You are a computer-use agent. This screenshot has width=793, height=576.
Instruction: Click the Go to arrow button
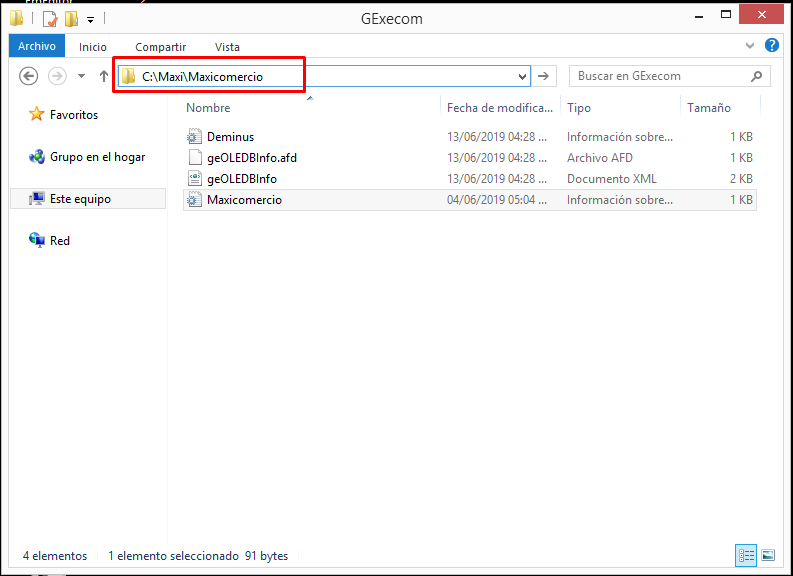coord(544,76)
